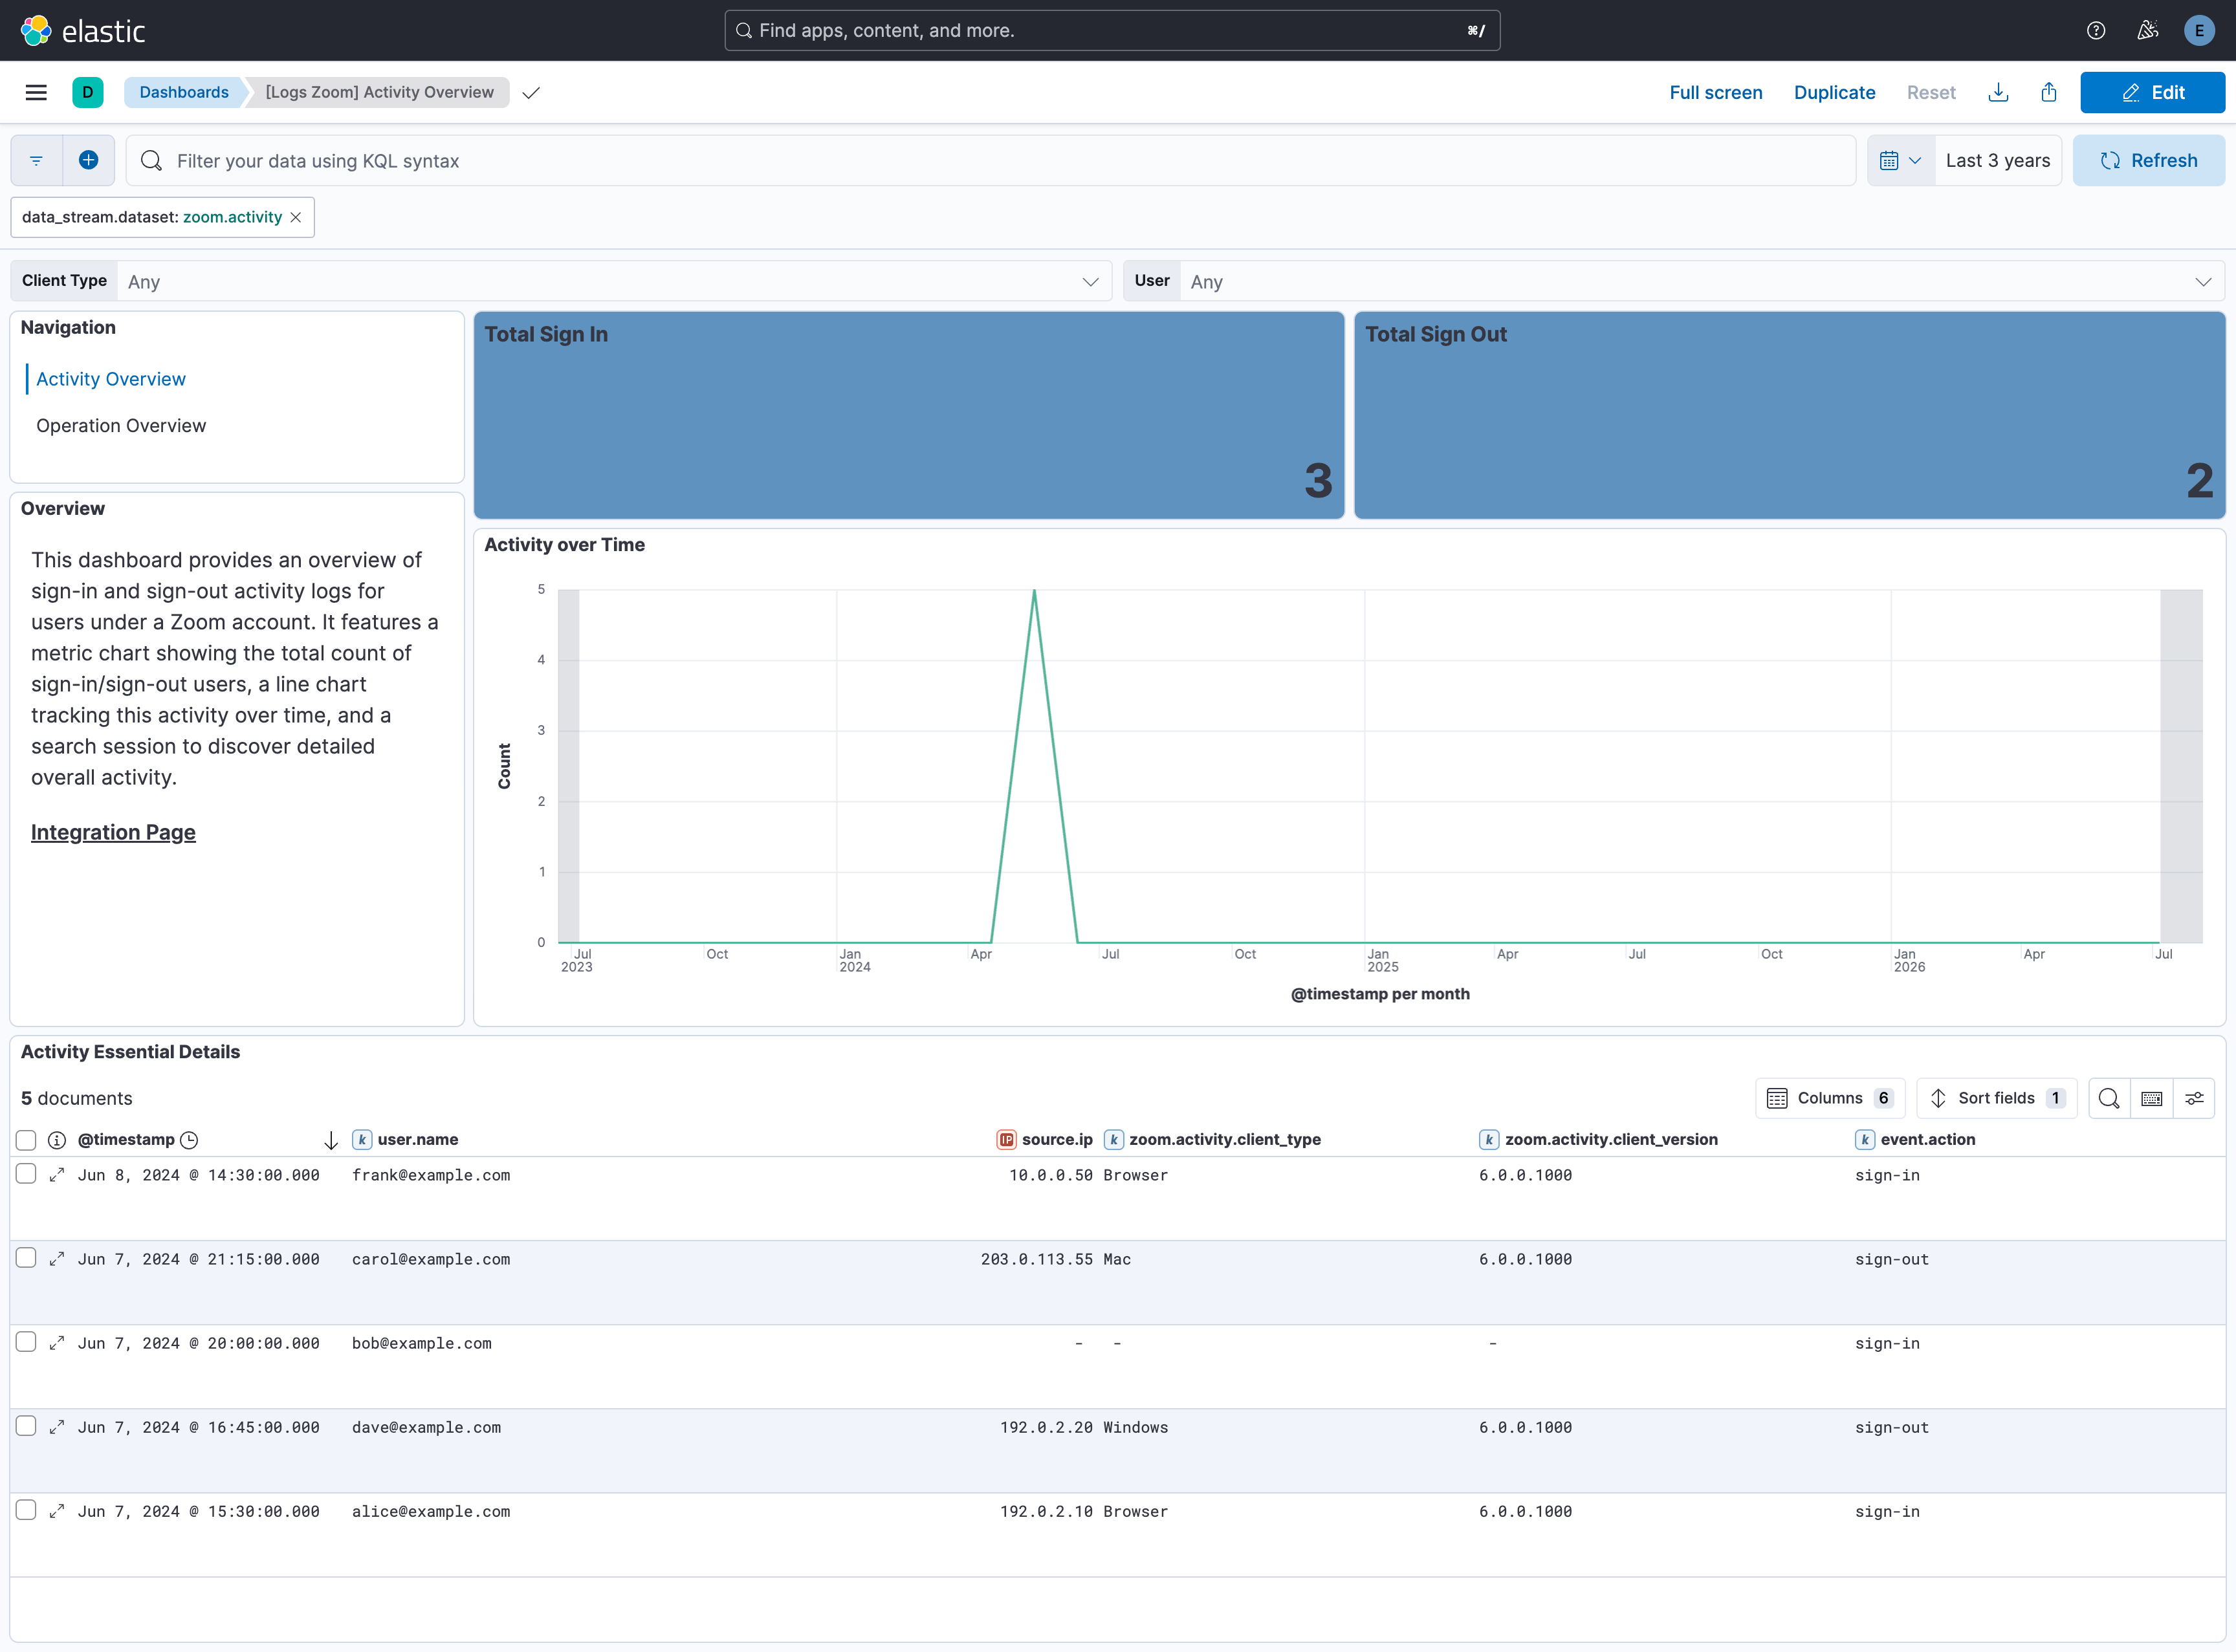Open the Last 3 years time picker
Viewport: 2236px width, 1652px height.
(1997, 160)
